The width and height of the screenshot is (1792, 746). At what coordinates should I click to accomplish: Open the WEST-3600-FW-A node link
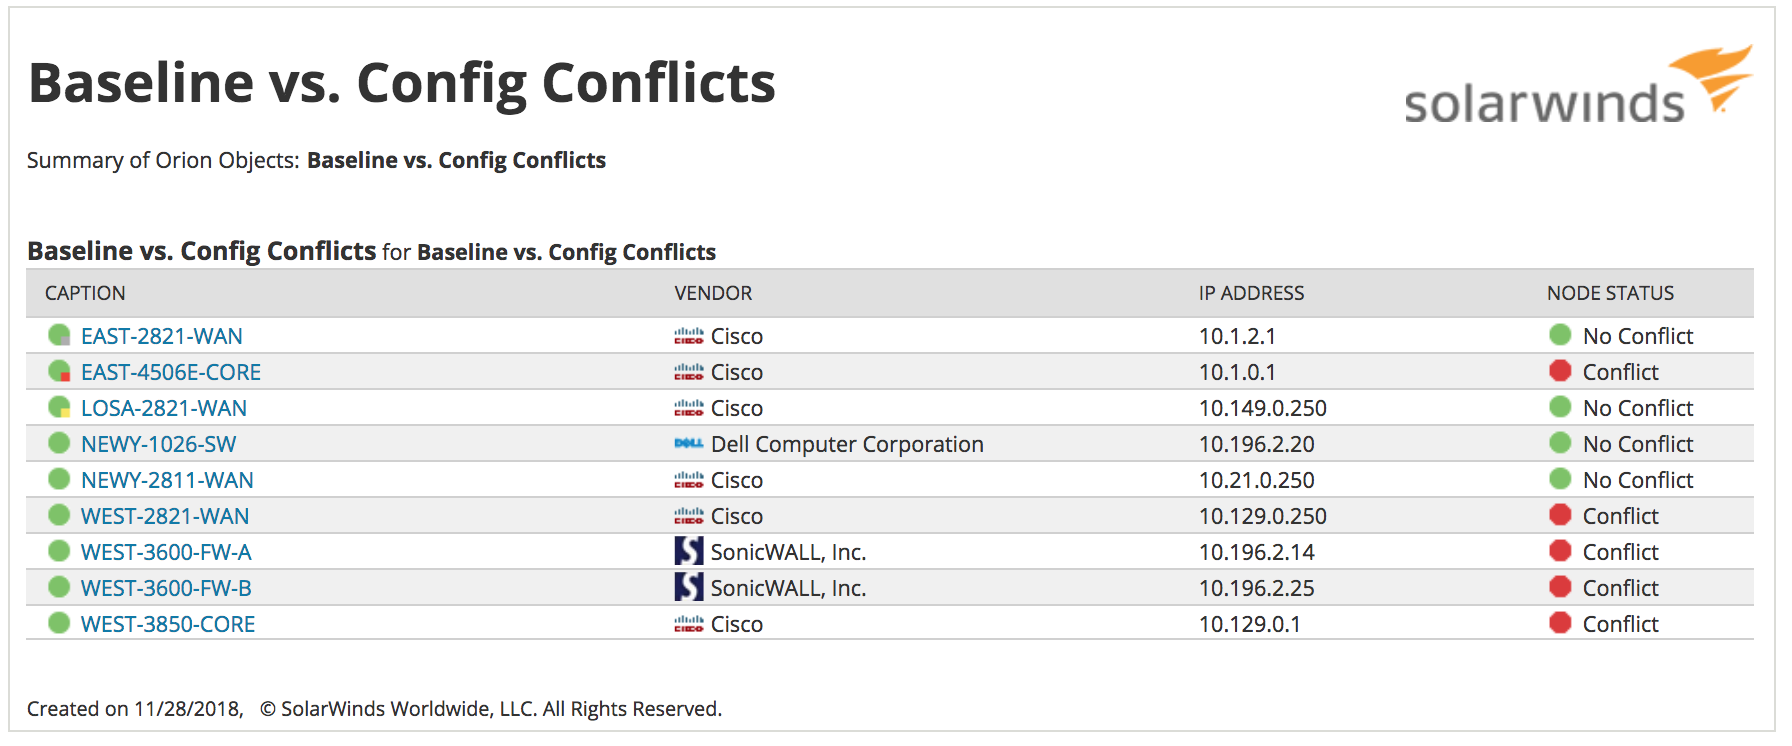[x=166, y=552]
